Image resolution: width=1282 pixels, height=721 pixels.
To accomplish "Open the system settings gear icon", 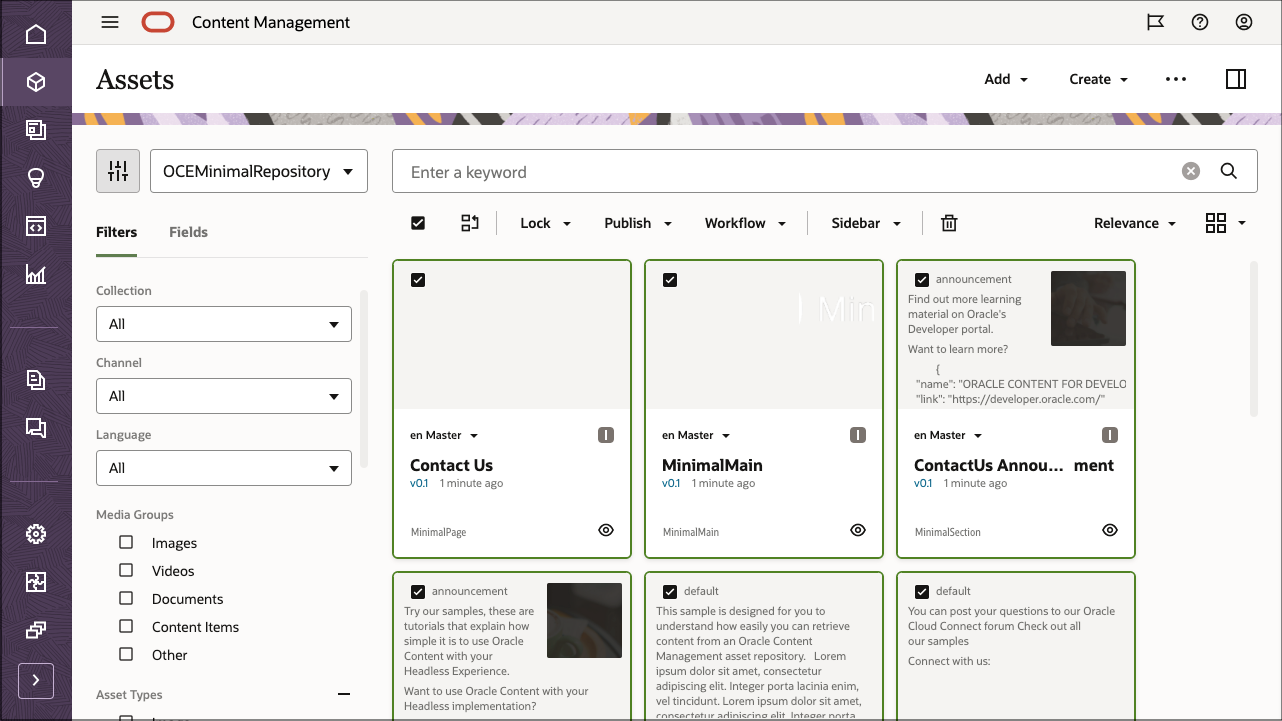I will pyautogui.click(x=36, y=533).
